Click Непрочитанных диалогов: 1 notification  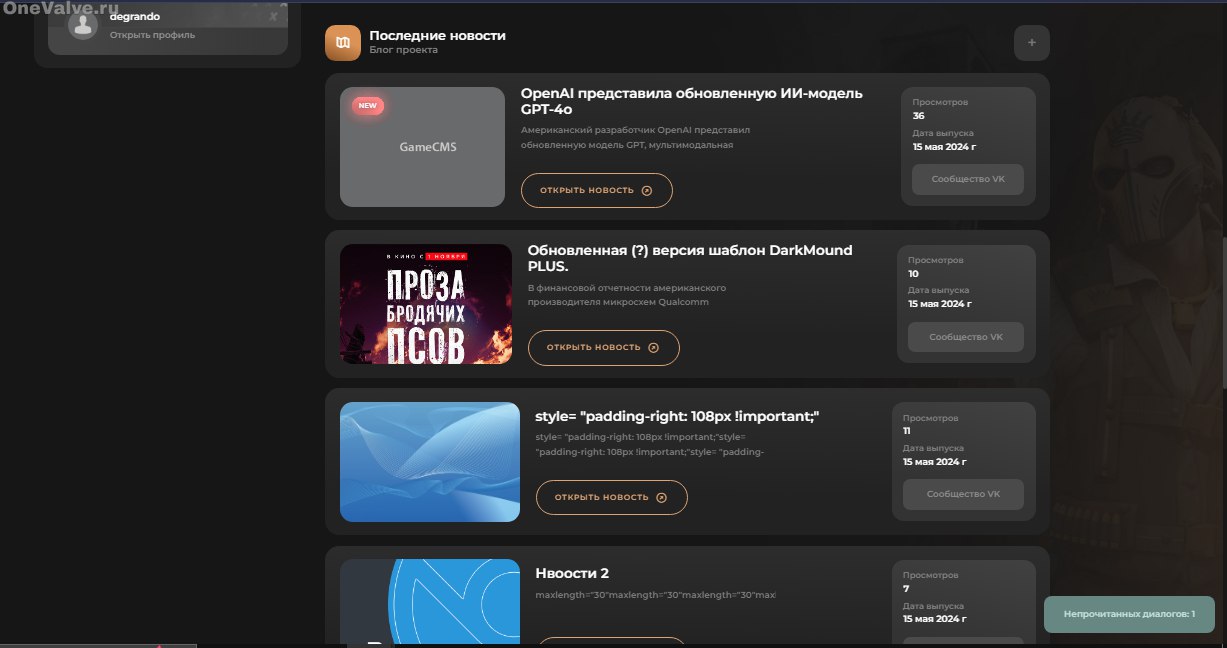tap(1128, 614)
